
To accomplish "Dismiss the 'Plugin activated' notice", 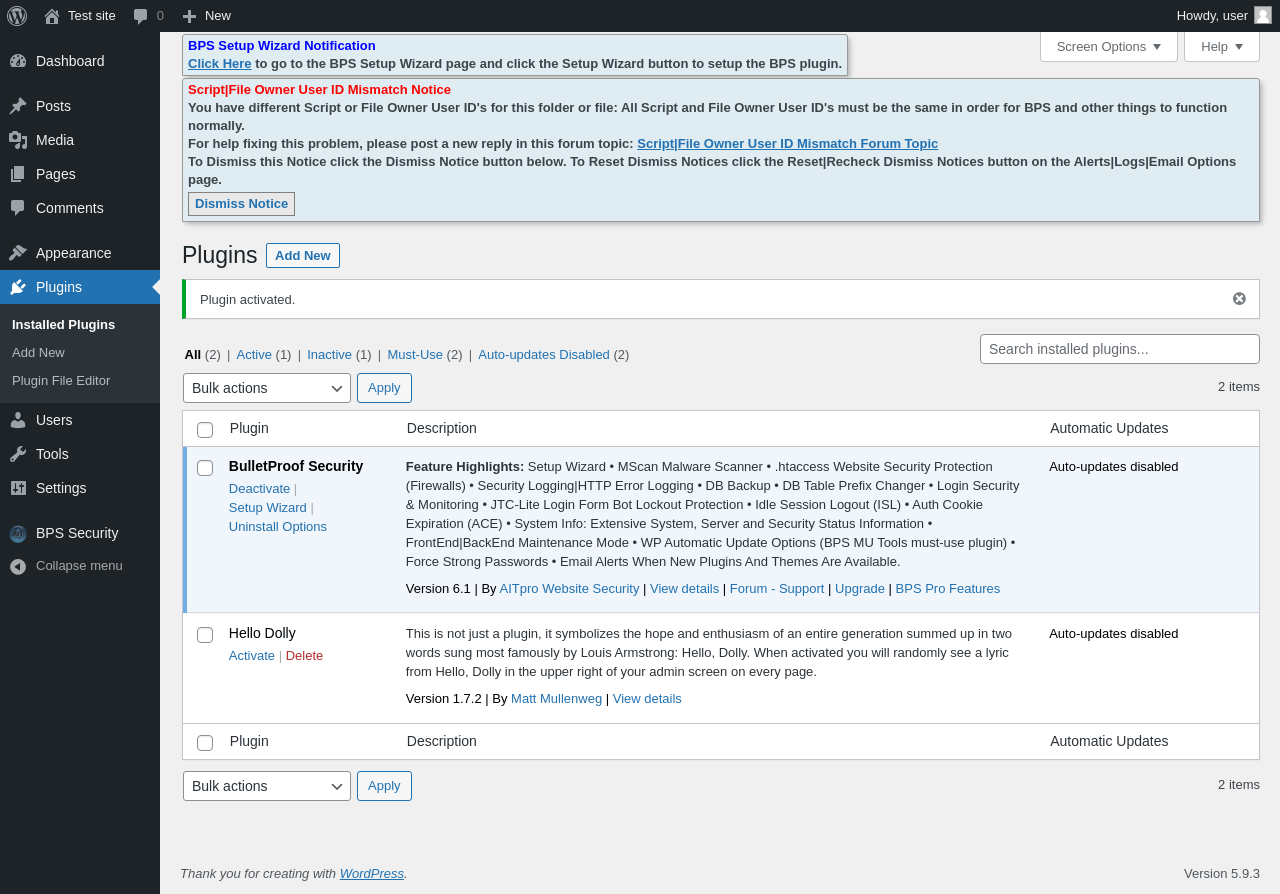I will (x=1239, y=299).
